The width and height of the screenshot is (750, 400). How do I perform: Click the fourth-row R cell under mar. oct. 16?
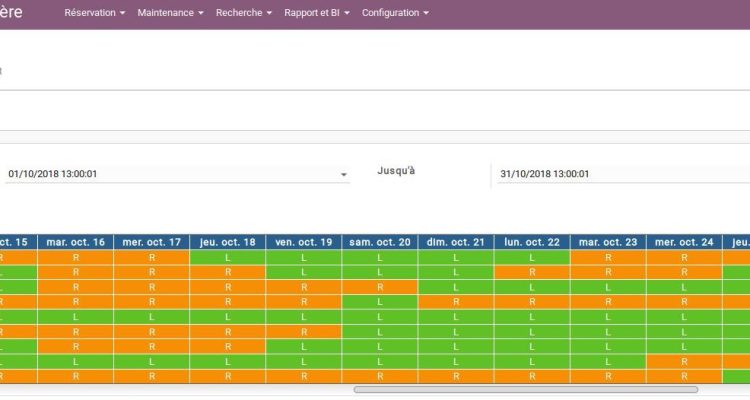click(x=76, y=302)
